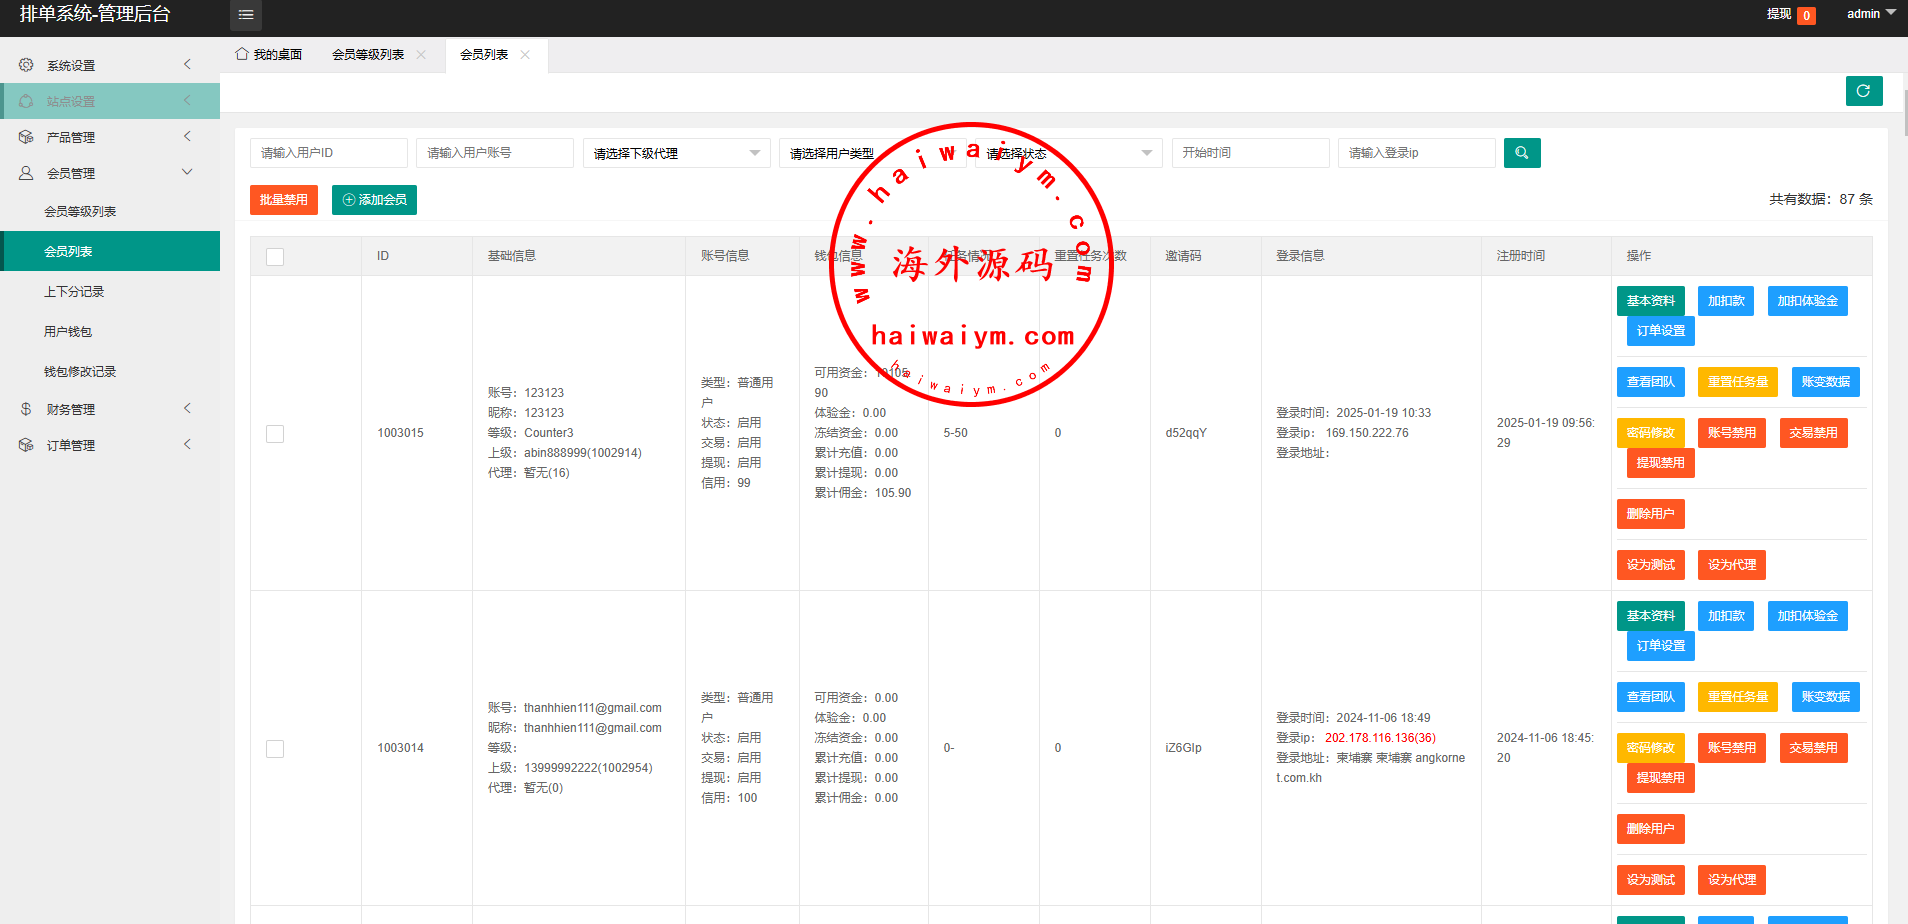Switch to the 会员等级列表 tab
The image size is (1908, 924).
coord(368,55)
